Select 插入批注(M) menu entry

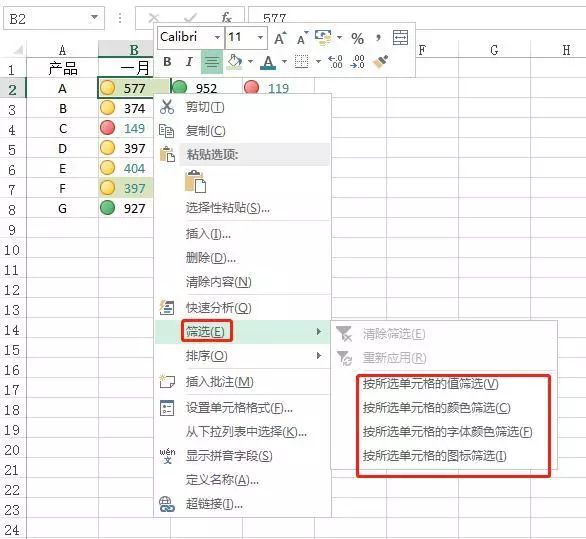[242, 382]
